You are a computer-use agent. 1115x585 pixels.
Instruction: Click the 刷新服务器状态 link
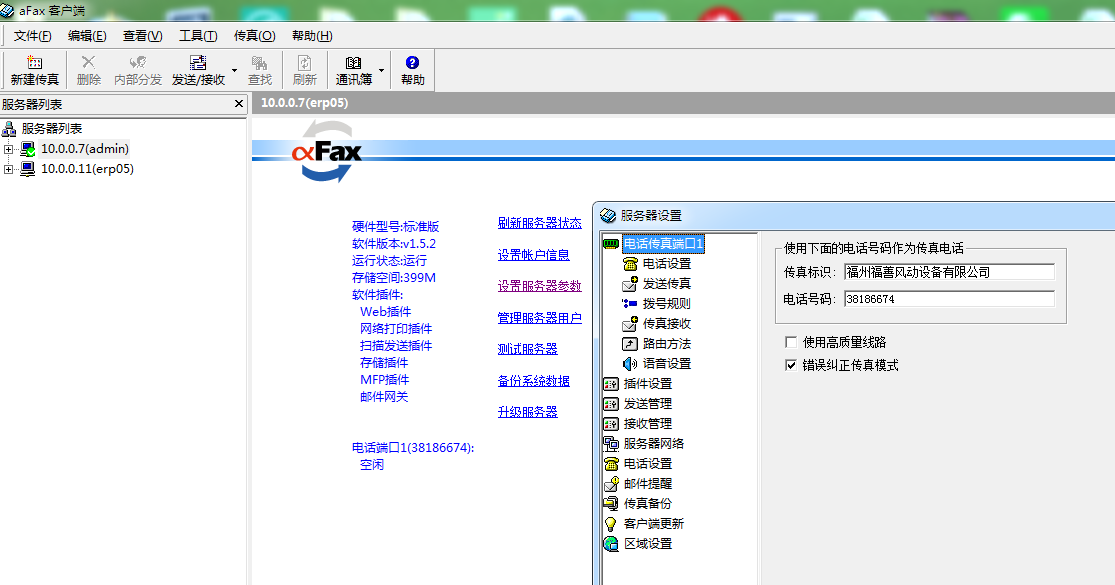(540, 223)
